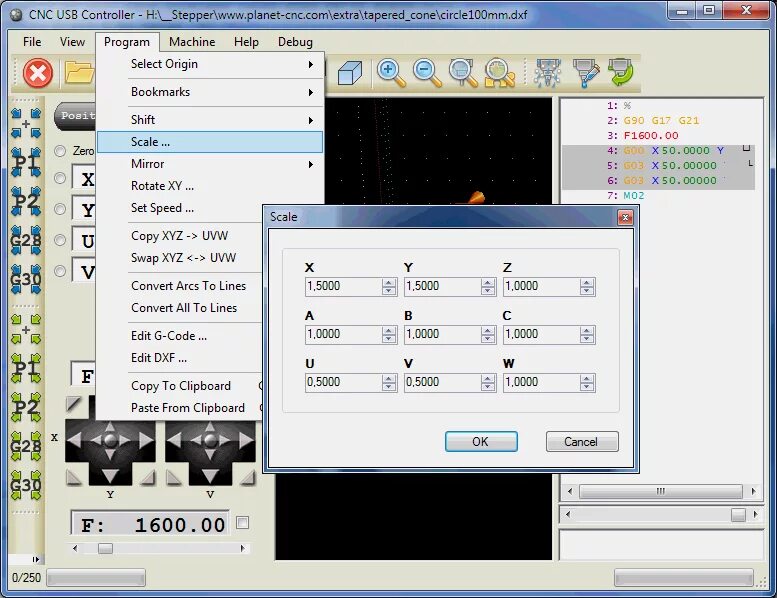
Task: Open the View menu
Action: coord(72,42)
